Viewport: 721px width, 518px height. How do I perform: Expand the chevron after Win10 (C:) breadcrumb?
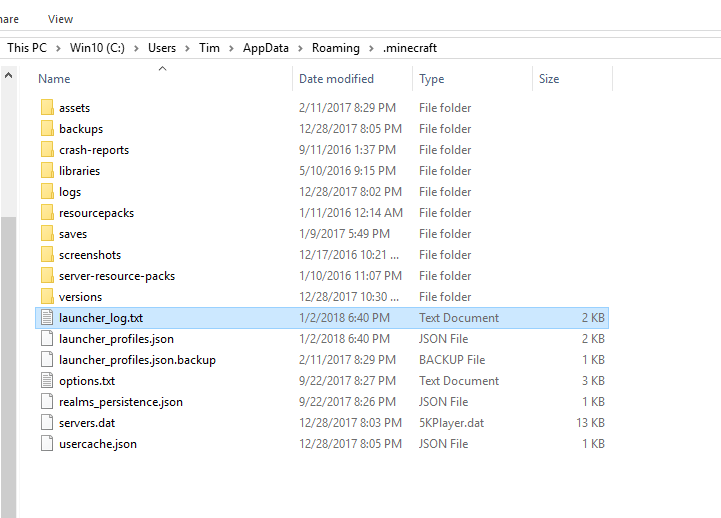(x=138, y=48)
